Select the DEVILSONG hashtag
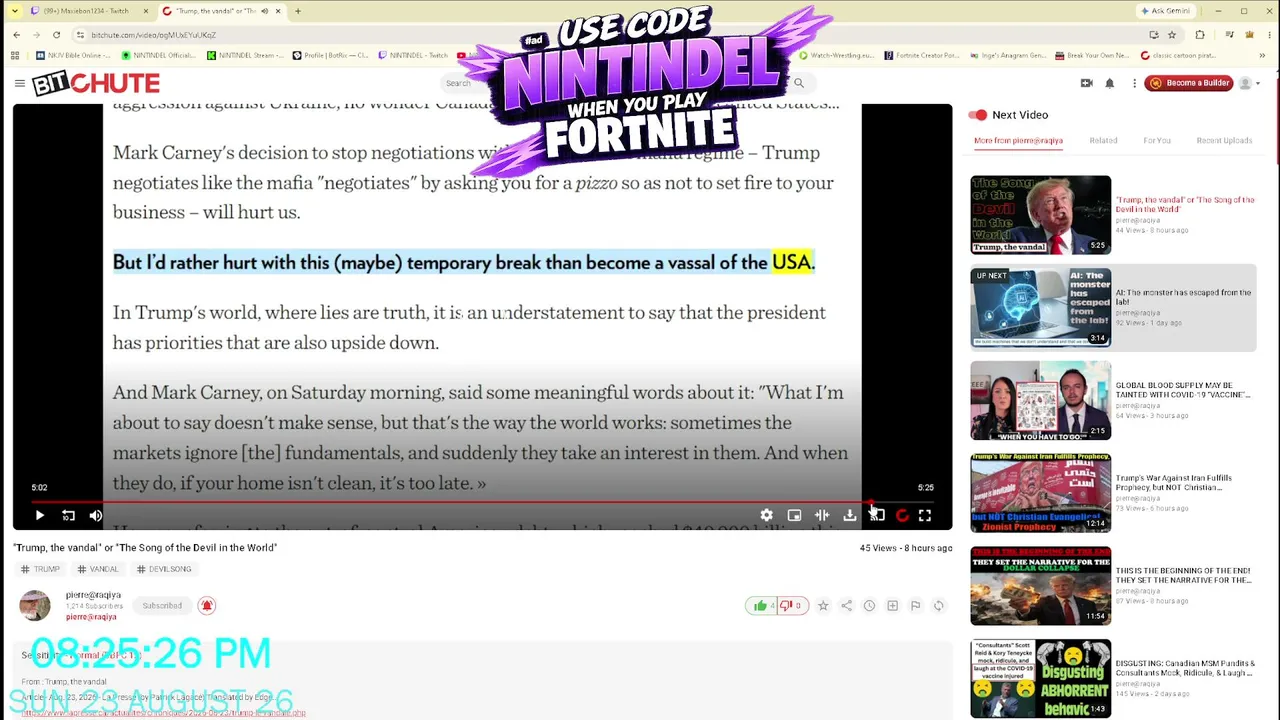 [164, 569]
